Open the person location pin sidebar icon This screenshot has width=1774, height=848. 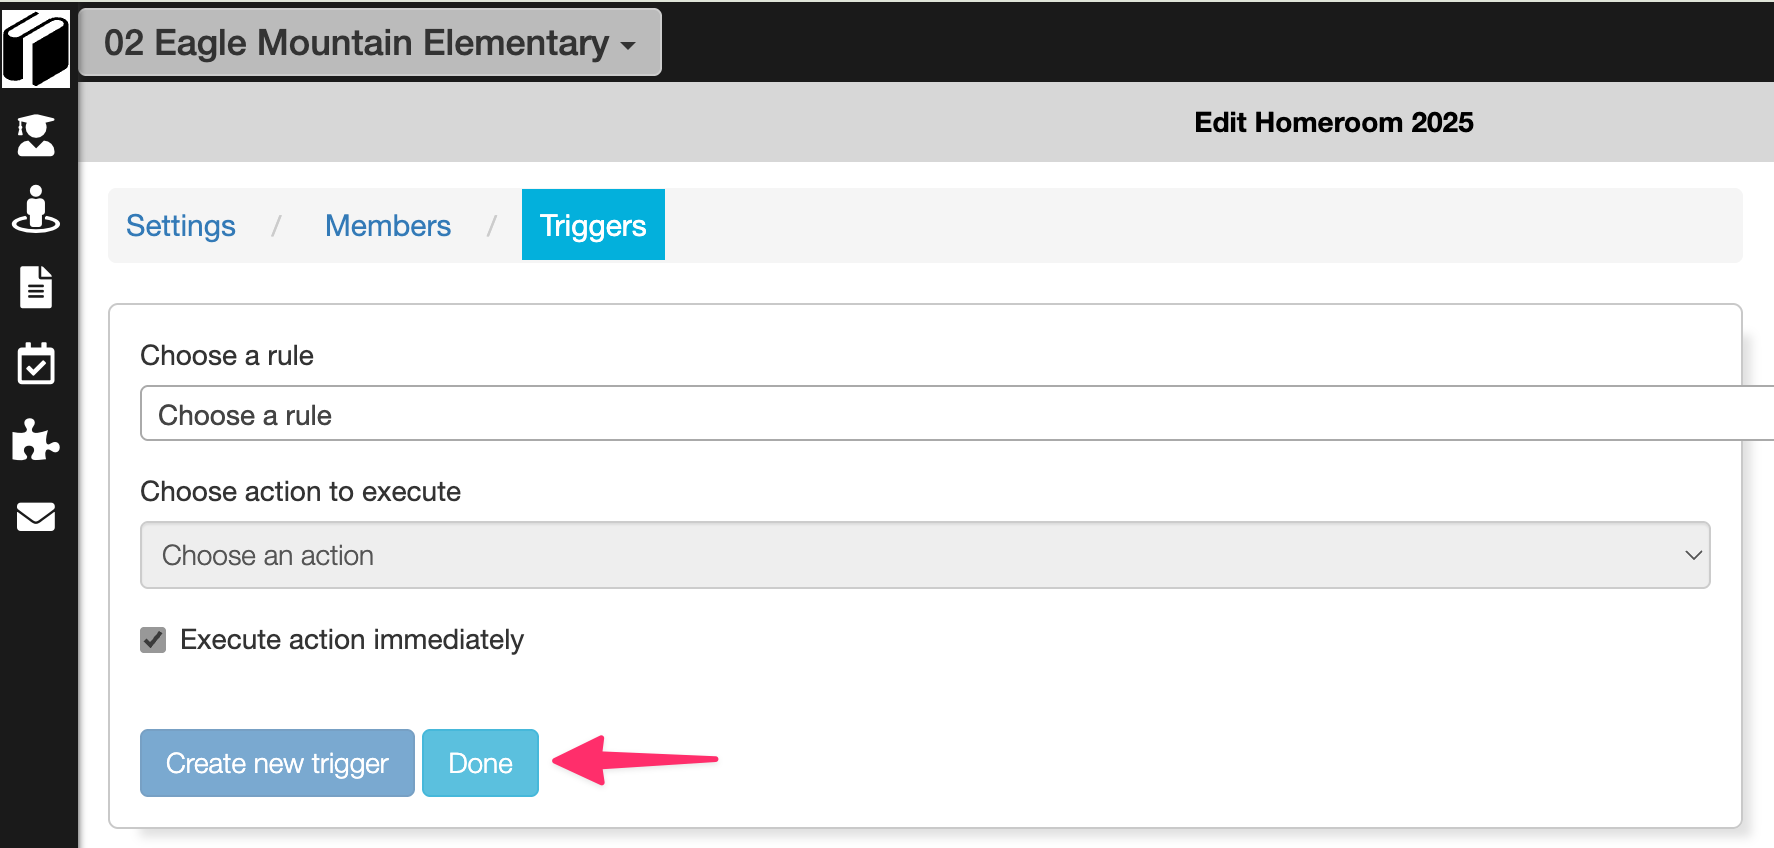(x=36, y=209)
